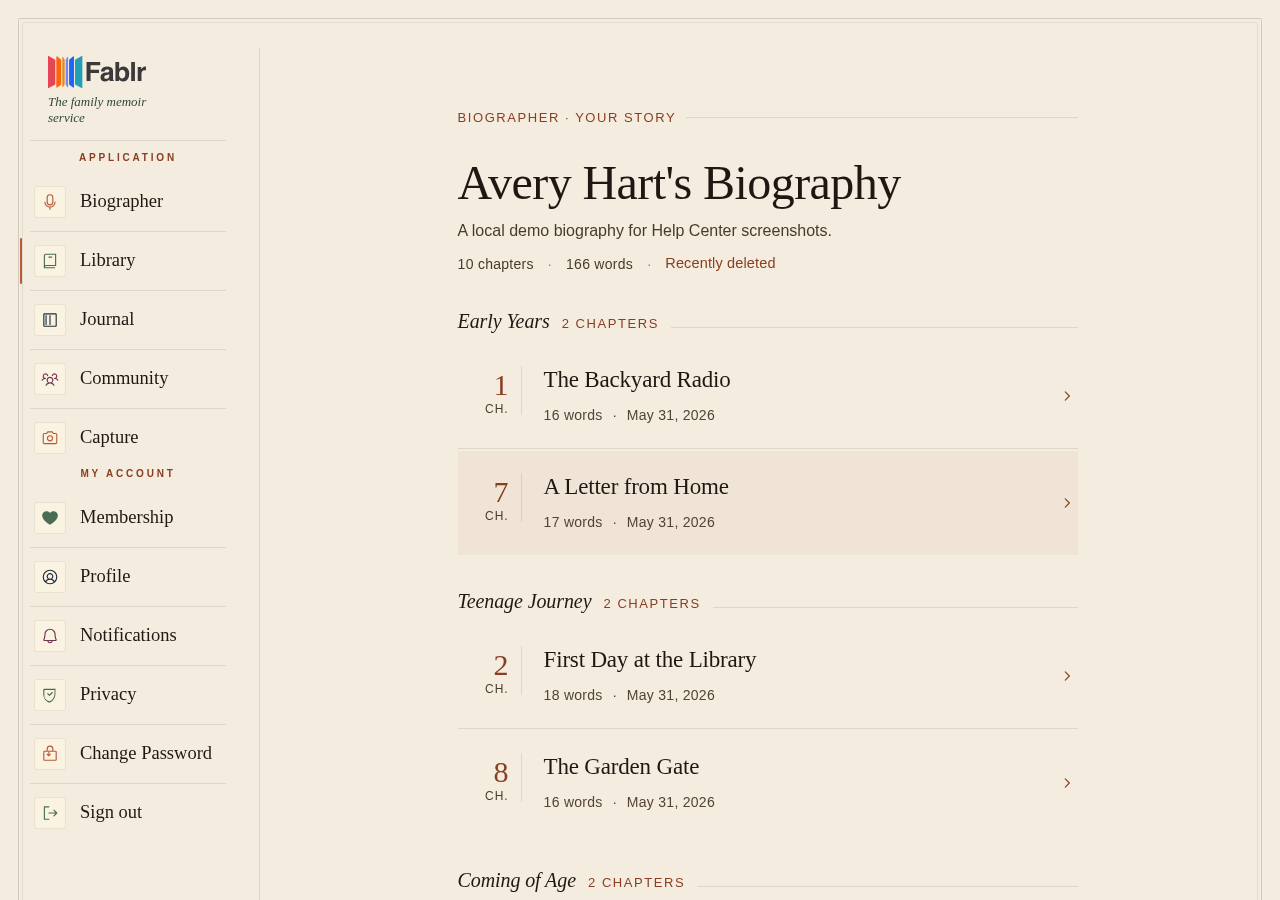Go to the Sign out menu item
This screenshot has width=1280, height=900.
pyautogui.click(x=128, y=813)
